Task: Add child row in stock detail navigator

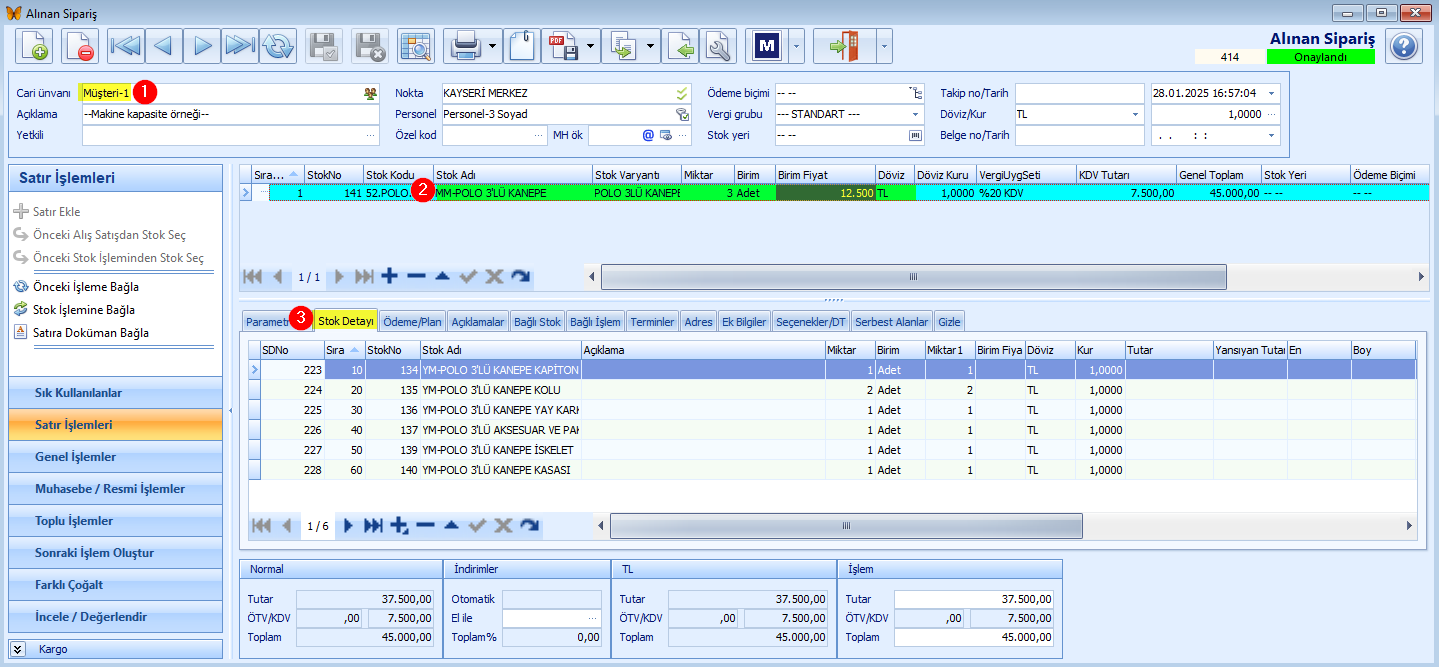Action: [399, 525]
